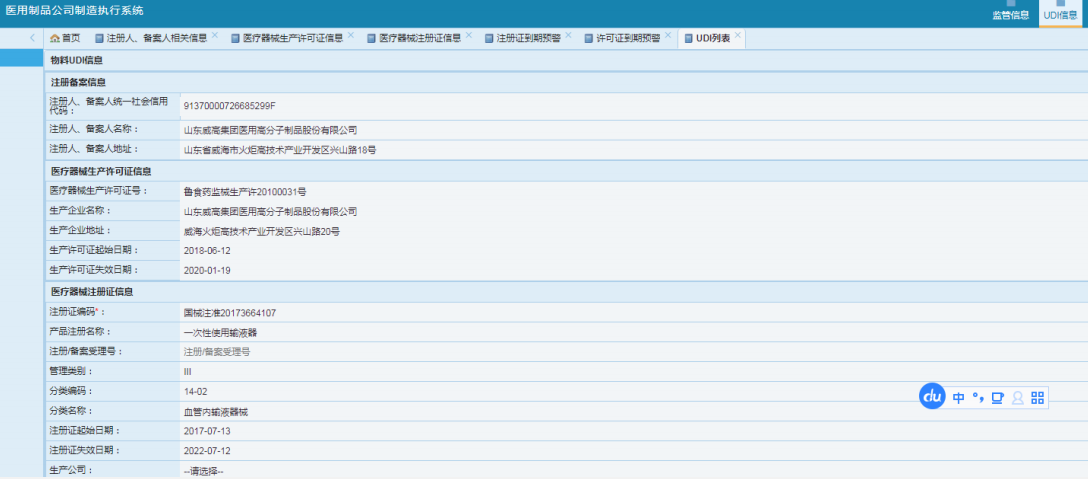
Task: Toggle the IME punctuation mode
Action: pyautogui.click(x=978, y=397)
